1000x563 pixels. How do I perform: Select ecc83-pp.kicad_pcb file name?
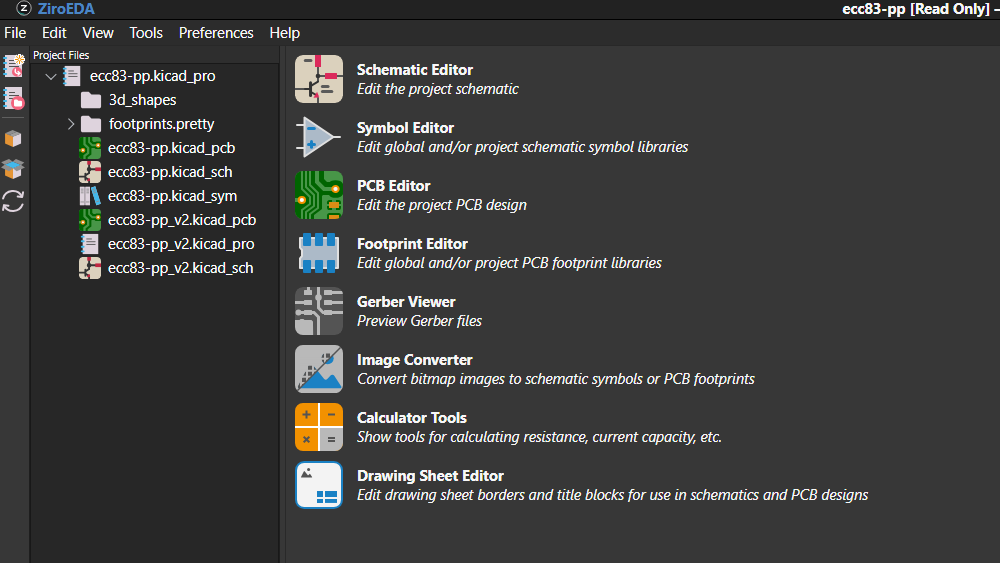(x=171, y=148)
